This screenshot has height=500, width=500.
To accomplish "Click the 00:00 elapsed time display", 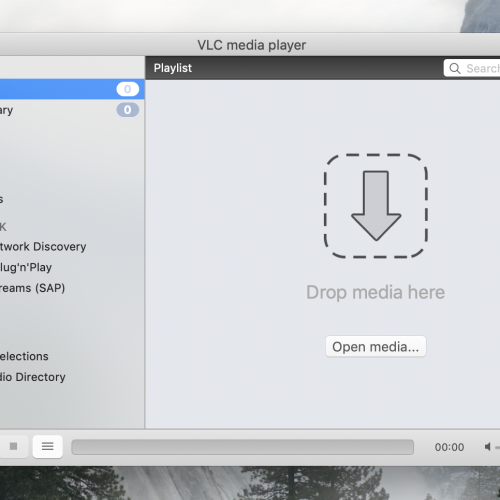I will point(449,447).
